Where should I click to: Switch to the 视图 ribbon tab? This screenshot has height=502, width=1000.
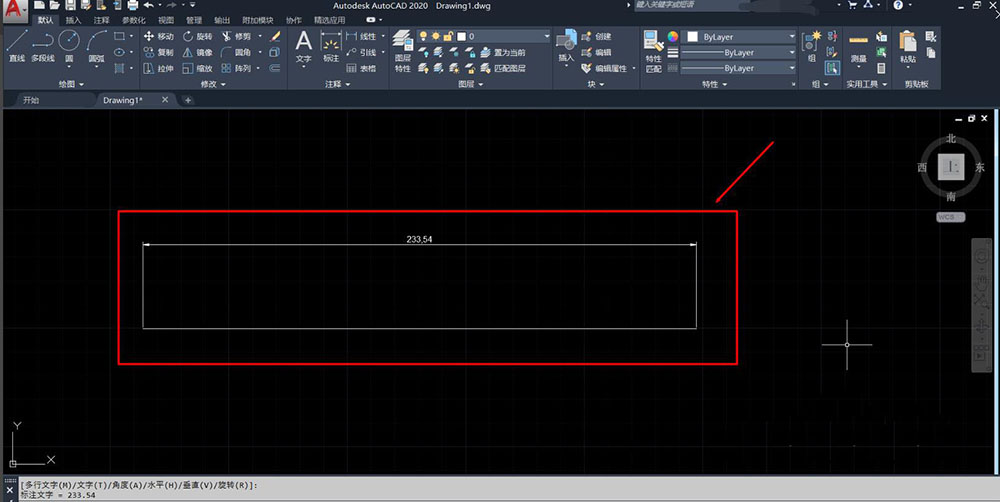(x=166, y=20)
